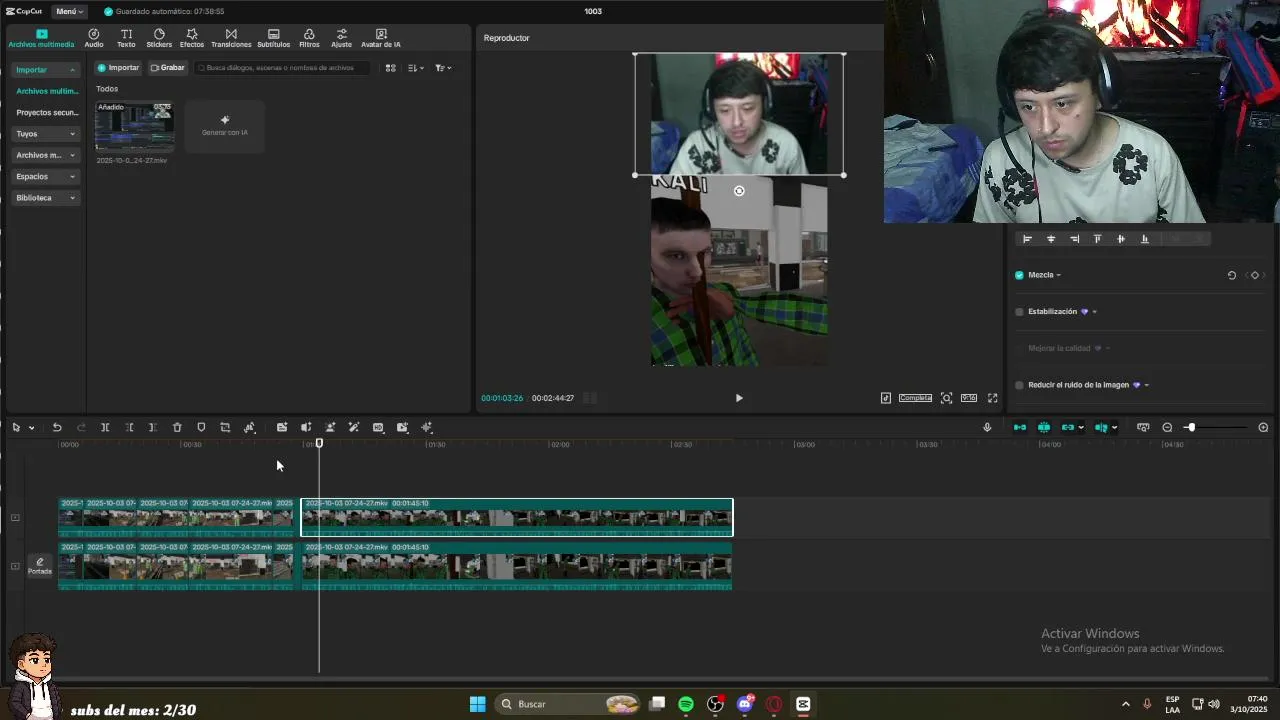Enable the Estabilización checkbox

coord(1019,312)
